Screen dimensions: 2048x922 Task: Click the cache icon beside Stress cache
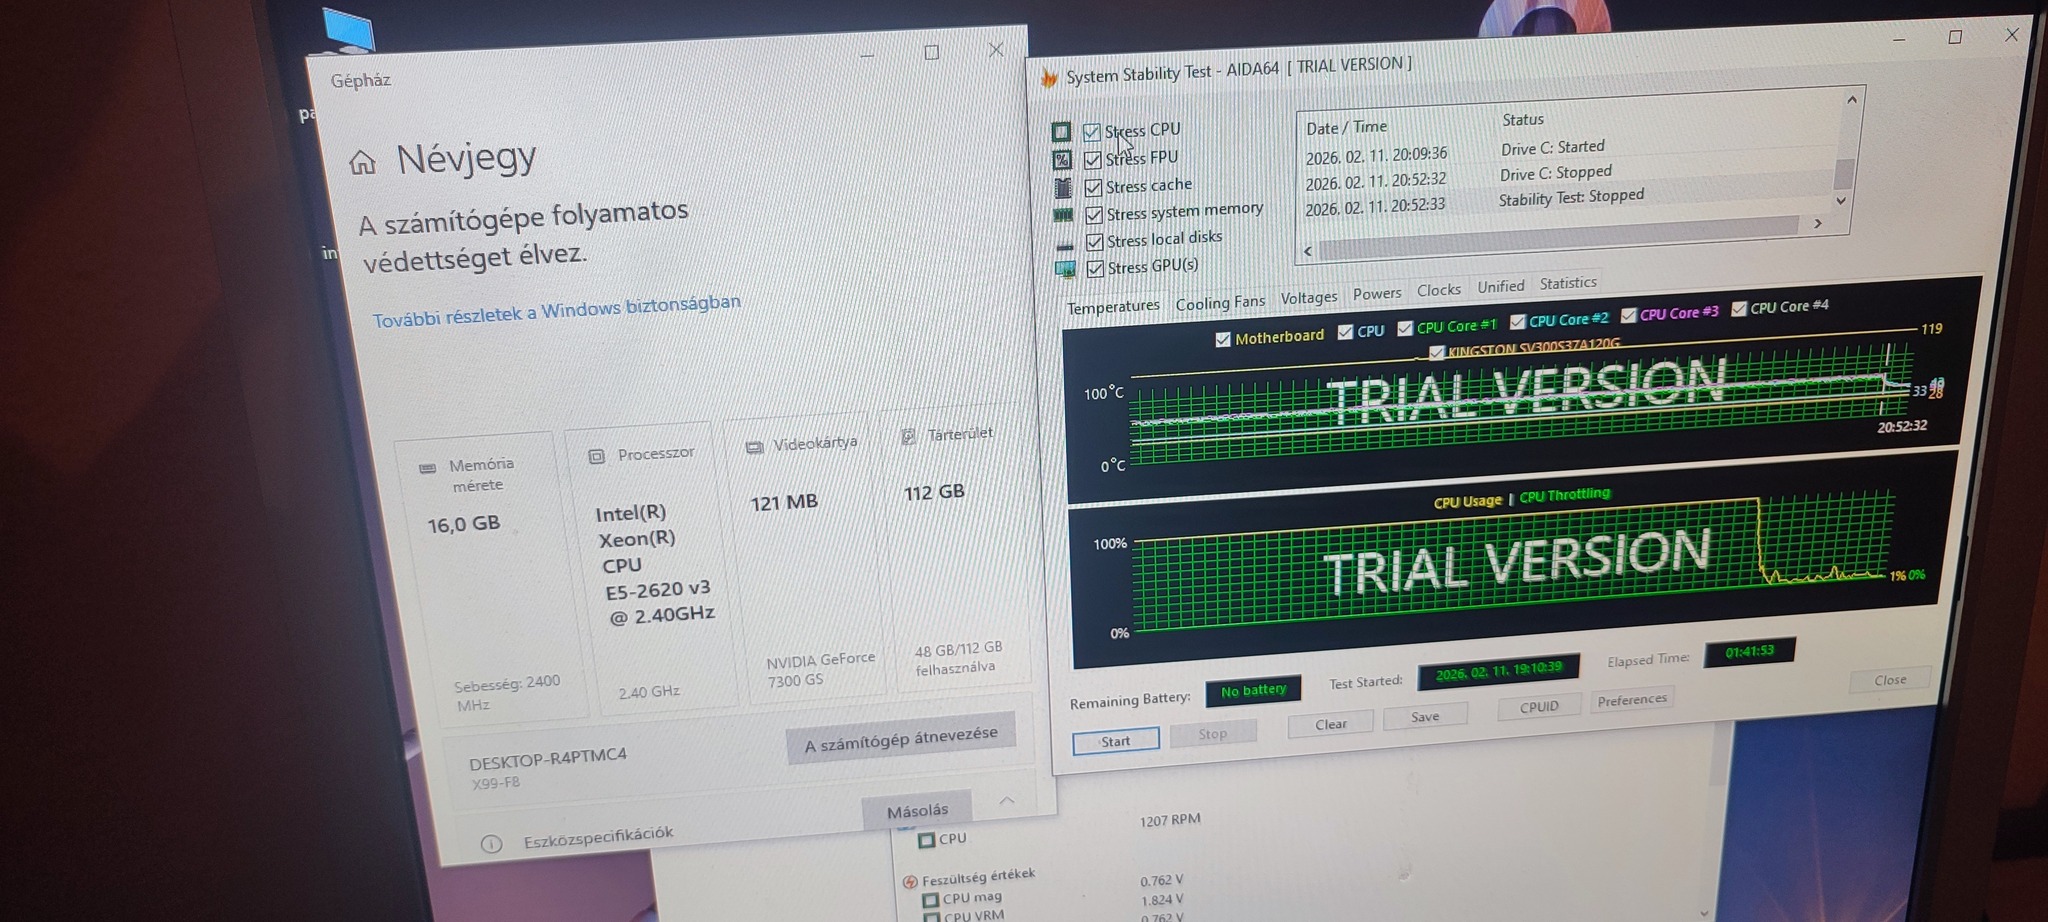click(1063, 188)
